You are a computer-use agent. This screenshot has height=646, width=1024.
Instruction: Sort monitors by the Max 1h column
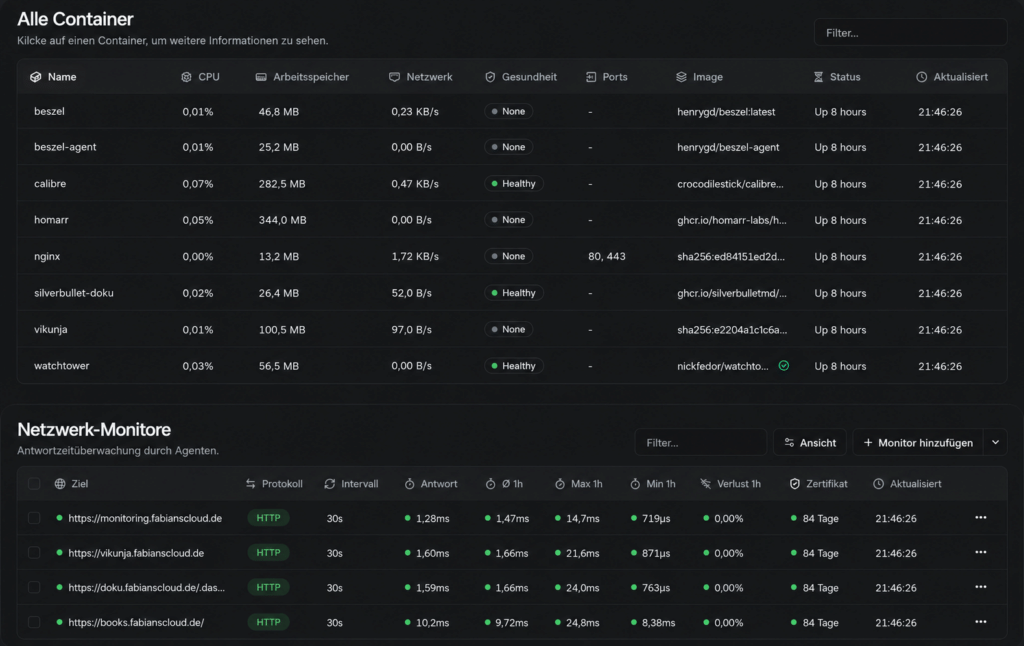(579, 484)
